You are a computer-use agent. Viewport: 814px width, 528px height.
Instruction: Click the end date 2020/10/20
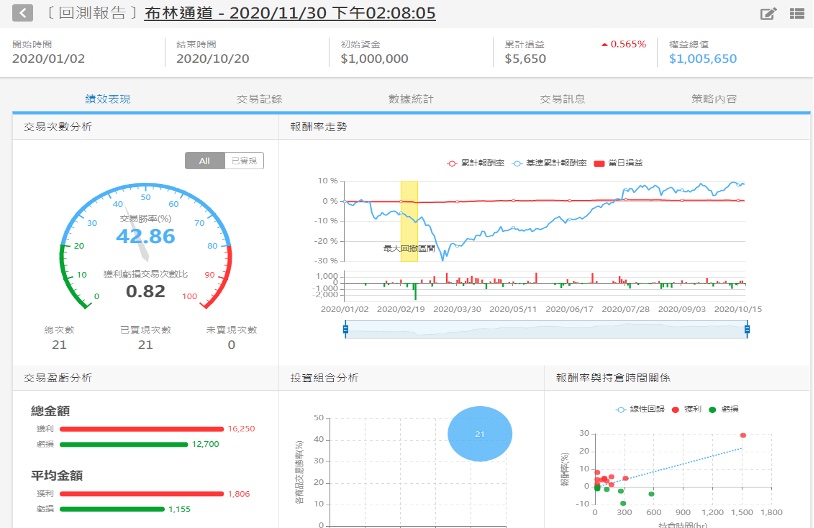(x=213, y=59)
